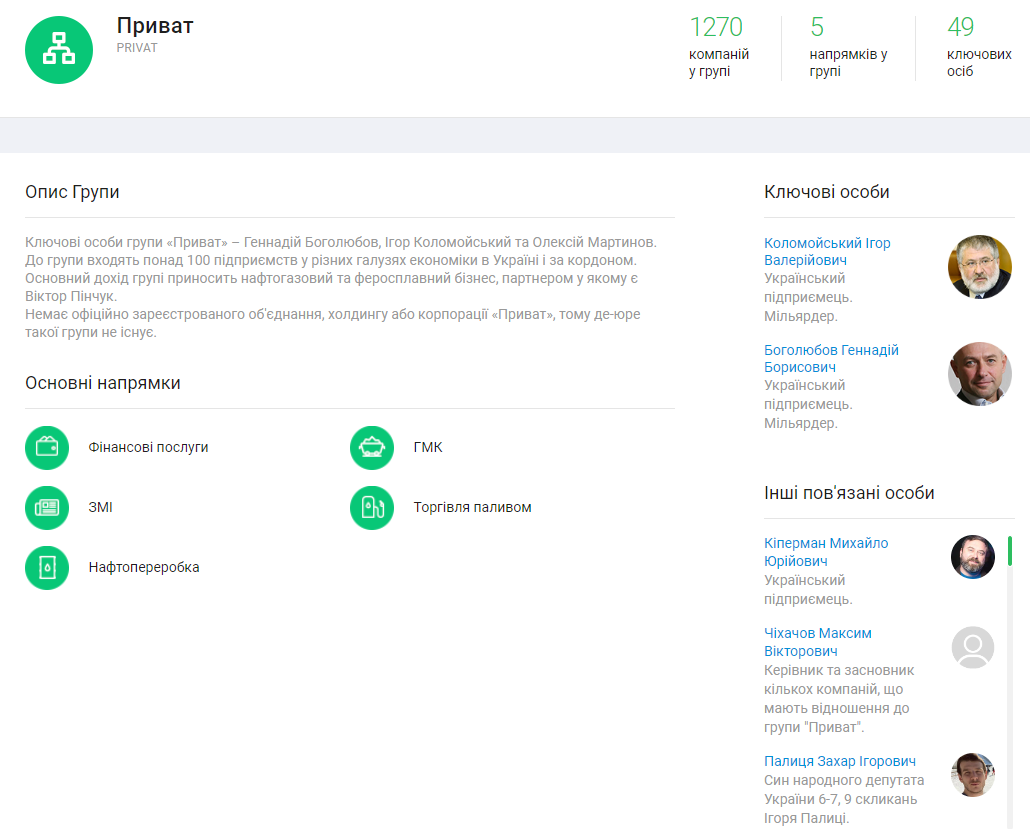This screenshot has height=829, width=1030.
Task: Go to Кіперман Михайло Юрійович profile
Action: click(825, 552)
